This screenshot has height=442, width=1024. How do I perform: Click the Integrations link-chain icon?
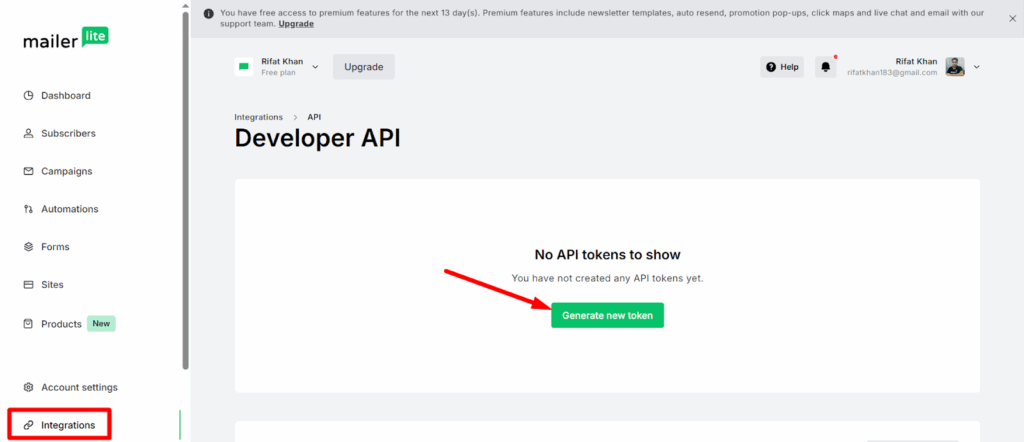click(28, 425)
